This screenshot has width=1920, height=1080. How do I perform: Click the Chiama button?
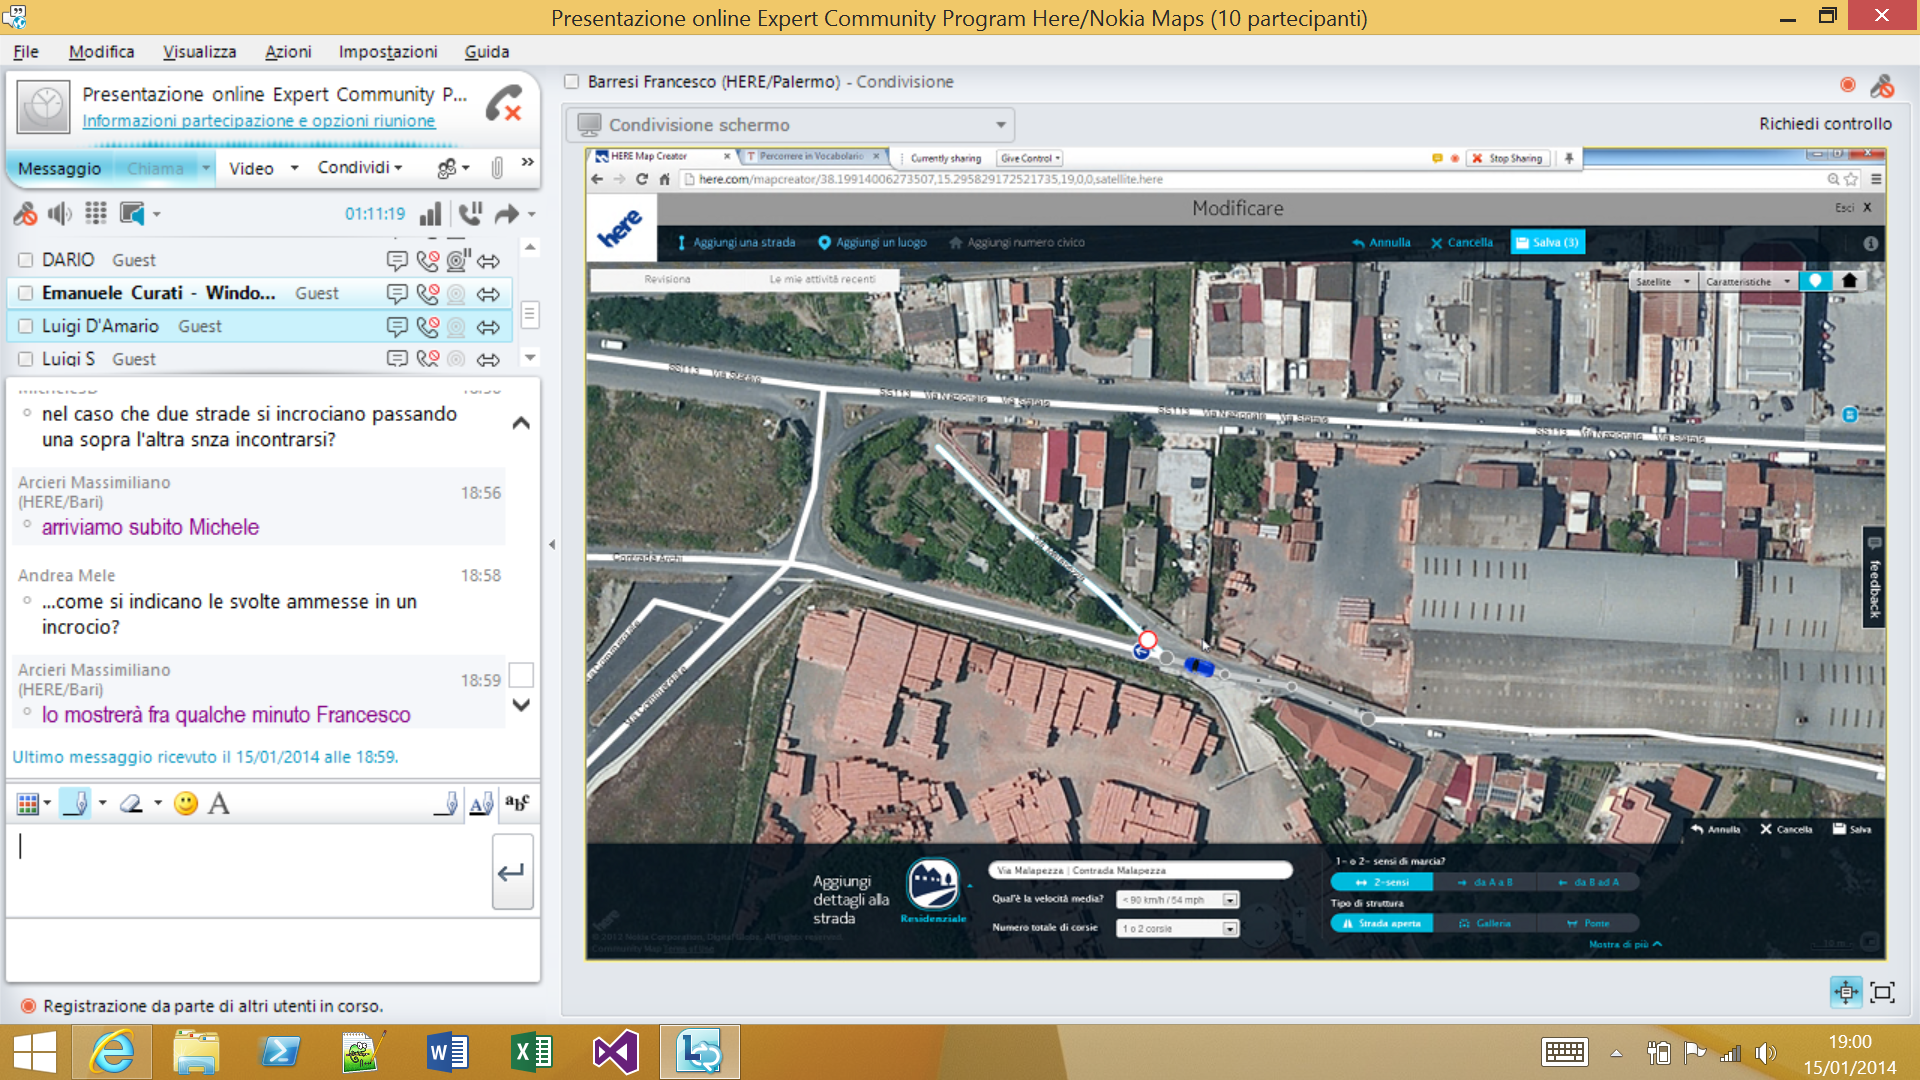155,168
